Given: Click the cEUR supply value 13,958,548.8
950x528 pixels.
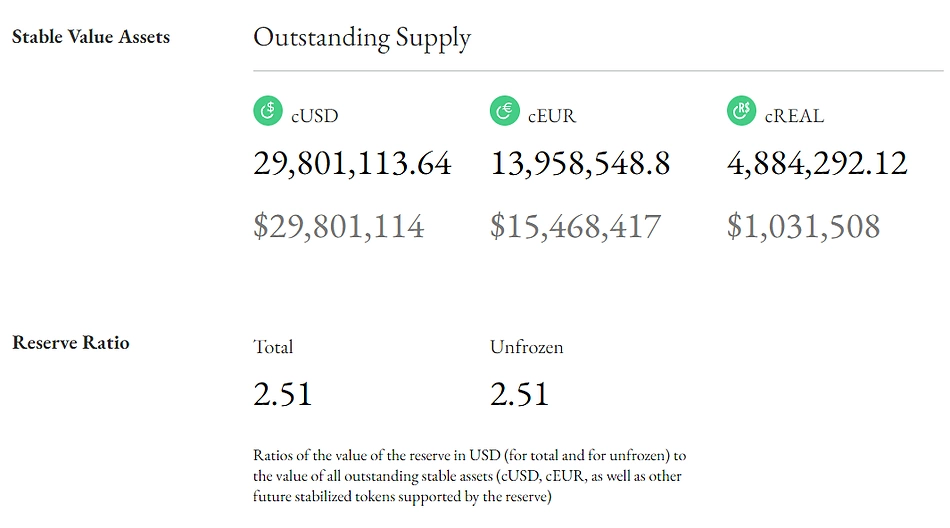Looking at the screenshot, I should 580,164.
